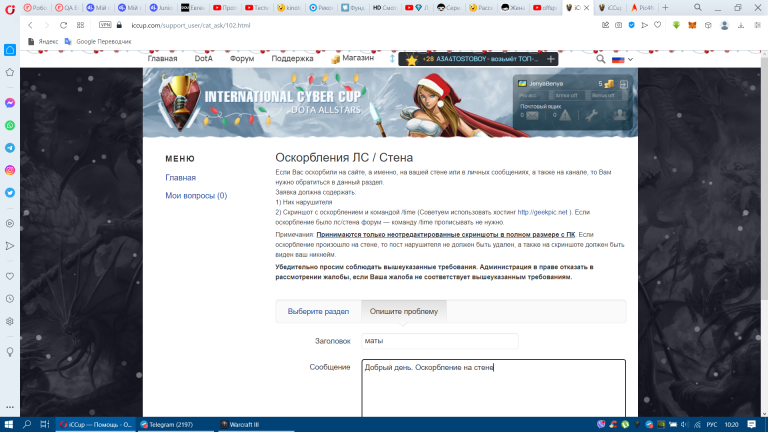The height and width of the screenshot is (432, 768).
Task: Open the speed dial grid icon
Action: click(80, 25)
